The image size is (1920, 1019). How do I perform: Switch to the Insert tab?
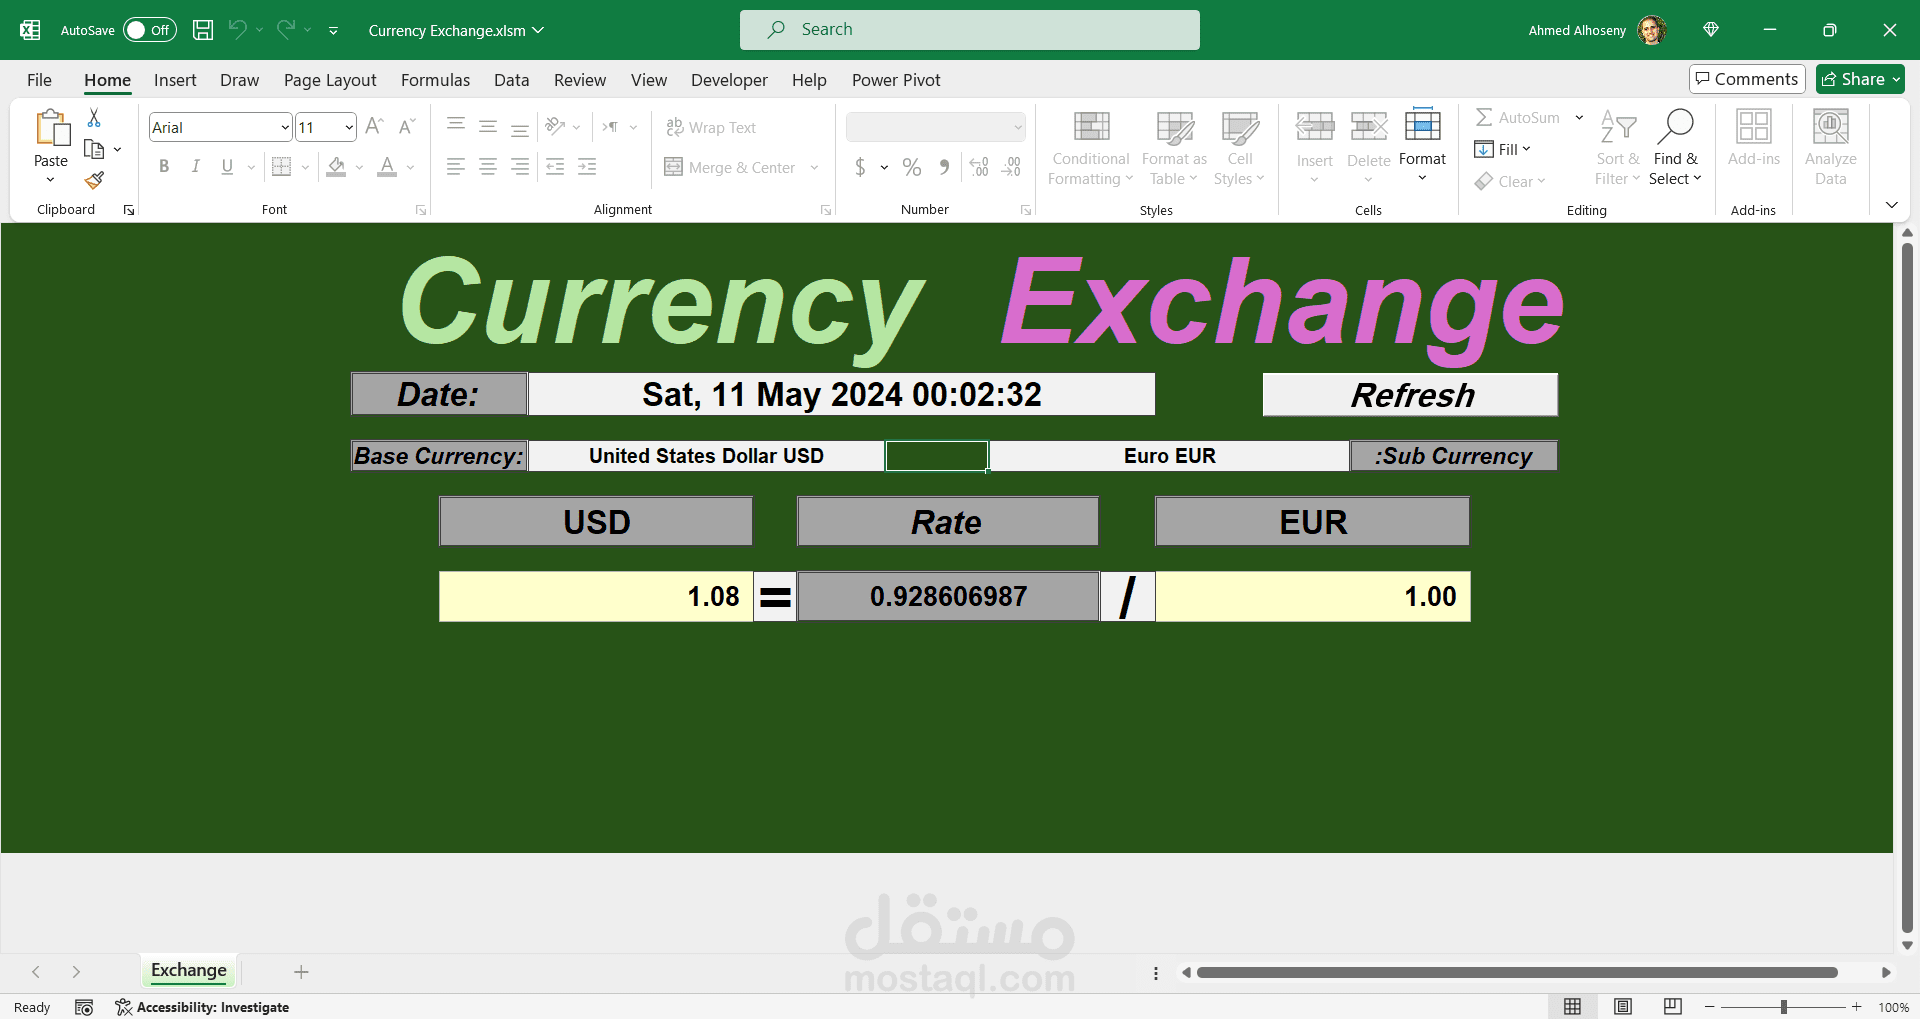(x=175, y=80)
